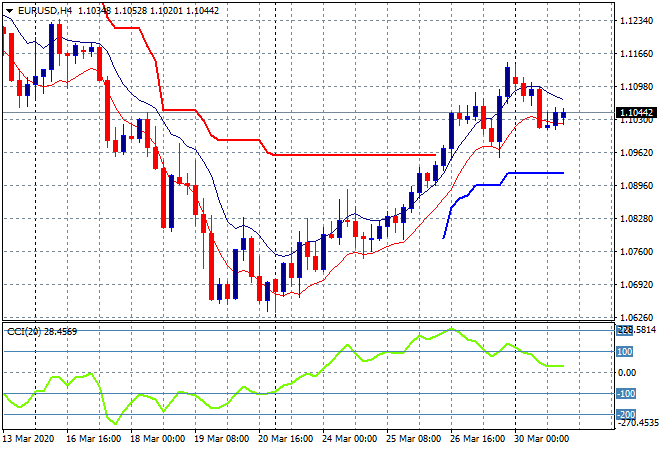Click the 1.09620 price axis value

(x=637, y=152)
